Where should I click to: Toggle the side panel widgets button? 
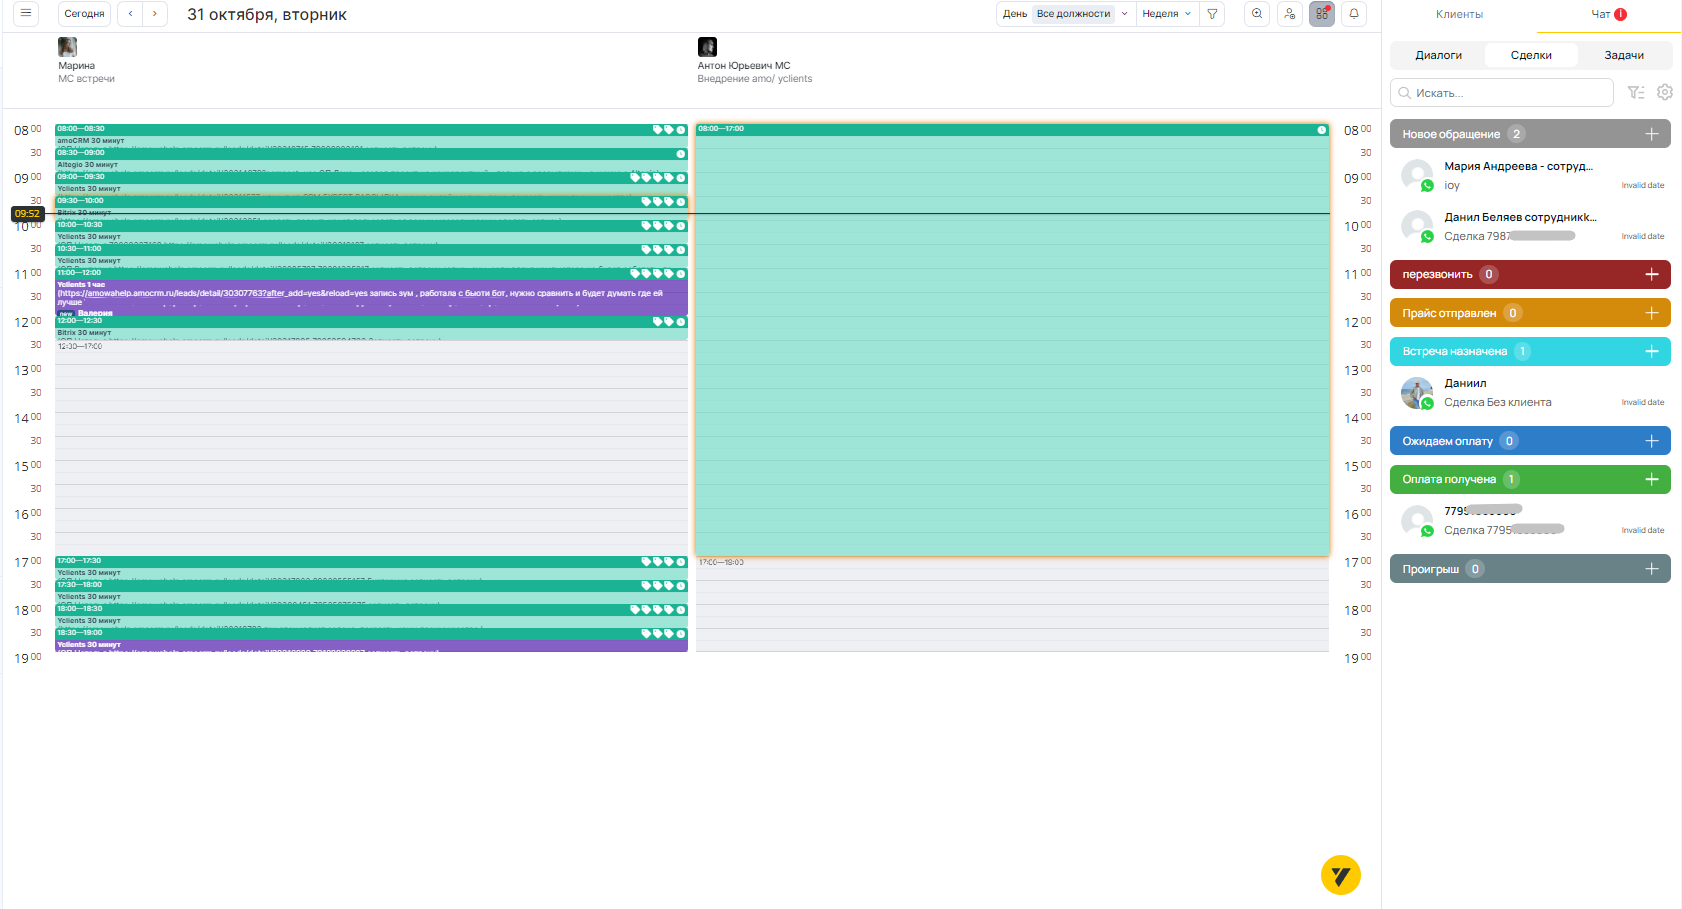tap(1322, 14)
